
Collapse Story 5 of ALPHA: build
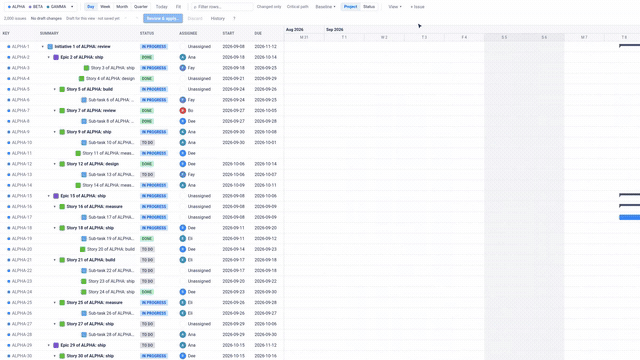pos(55,89)
